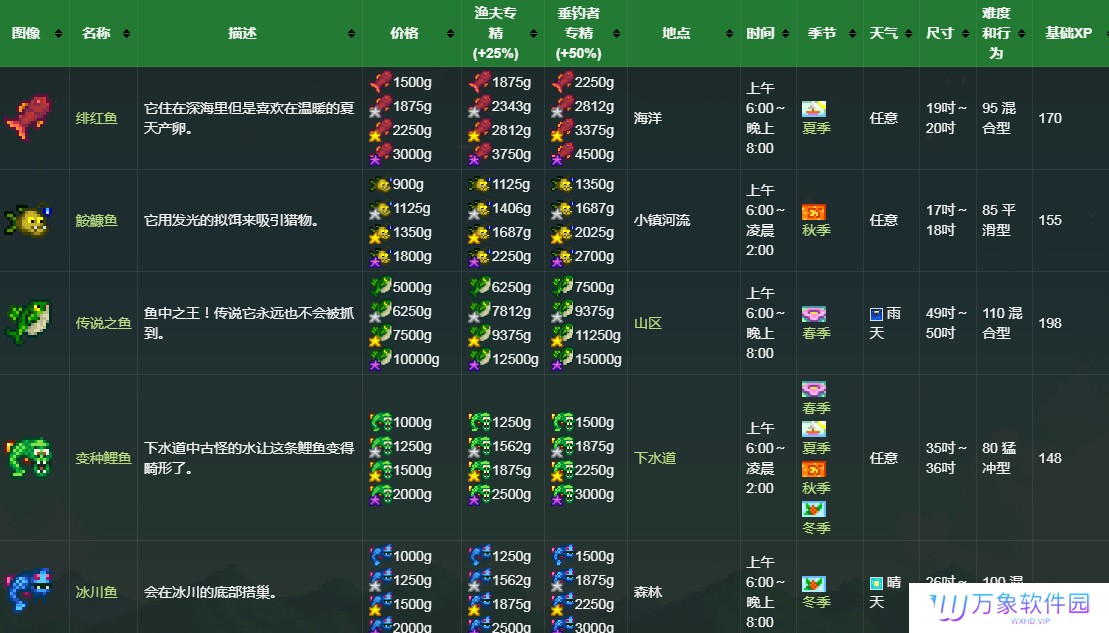Click the winter season icon in 变种鲤鱼 row
The image size is (1109, 633).
pyautogui.click(x=813, y=509)
